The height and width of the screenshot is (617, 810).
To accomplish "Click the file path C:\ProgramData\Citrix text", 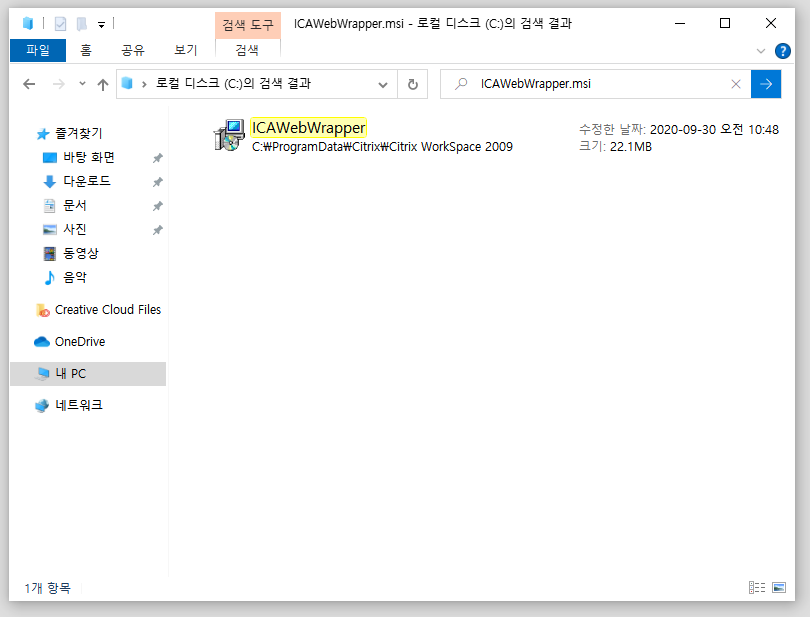I will point(382,147).
